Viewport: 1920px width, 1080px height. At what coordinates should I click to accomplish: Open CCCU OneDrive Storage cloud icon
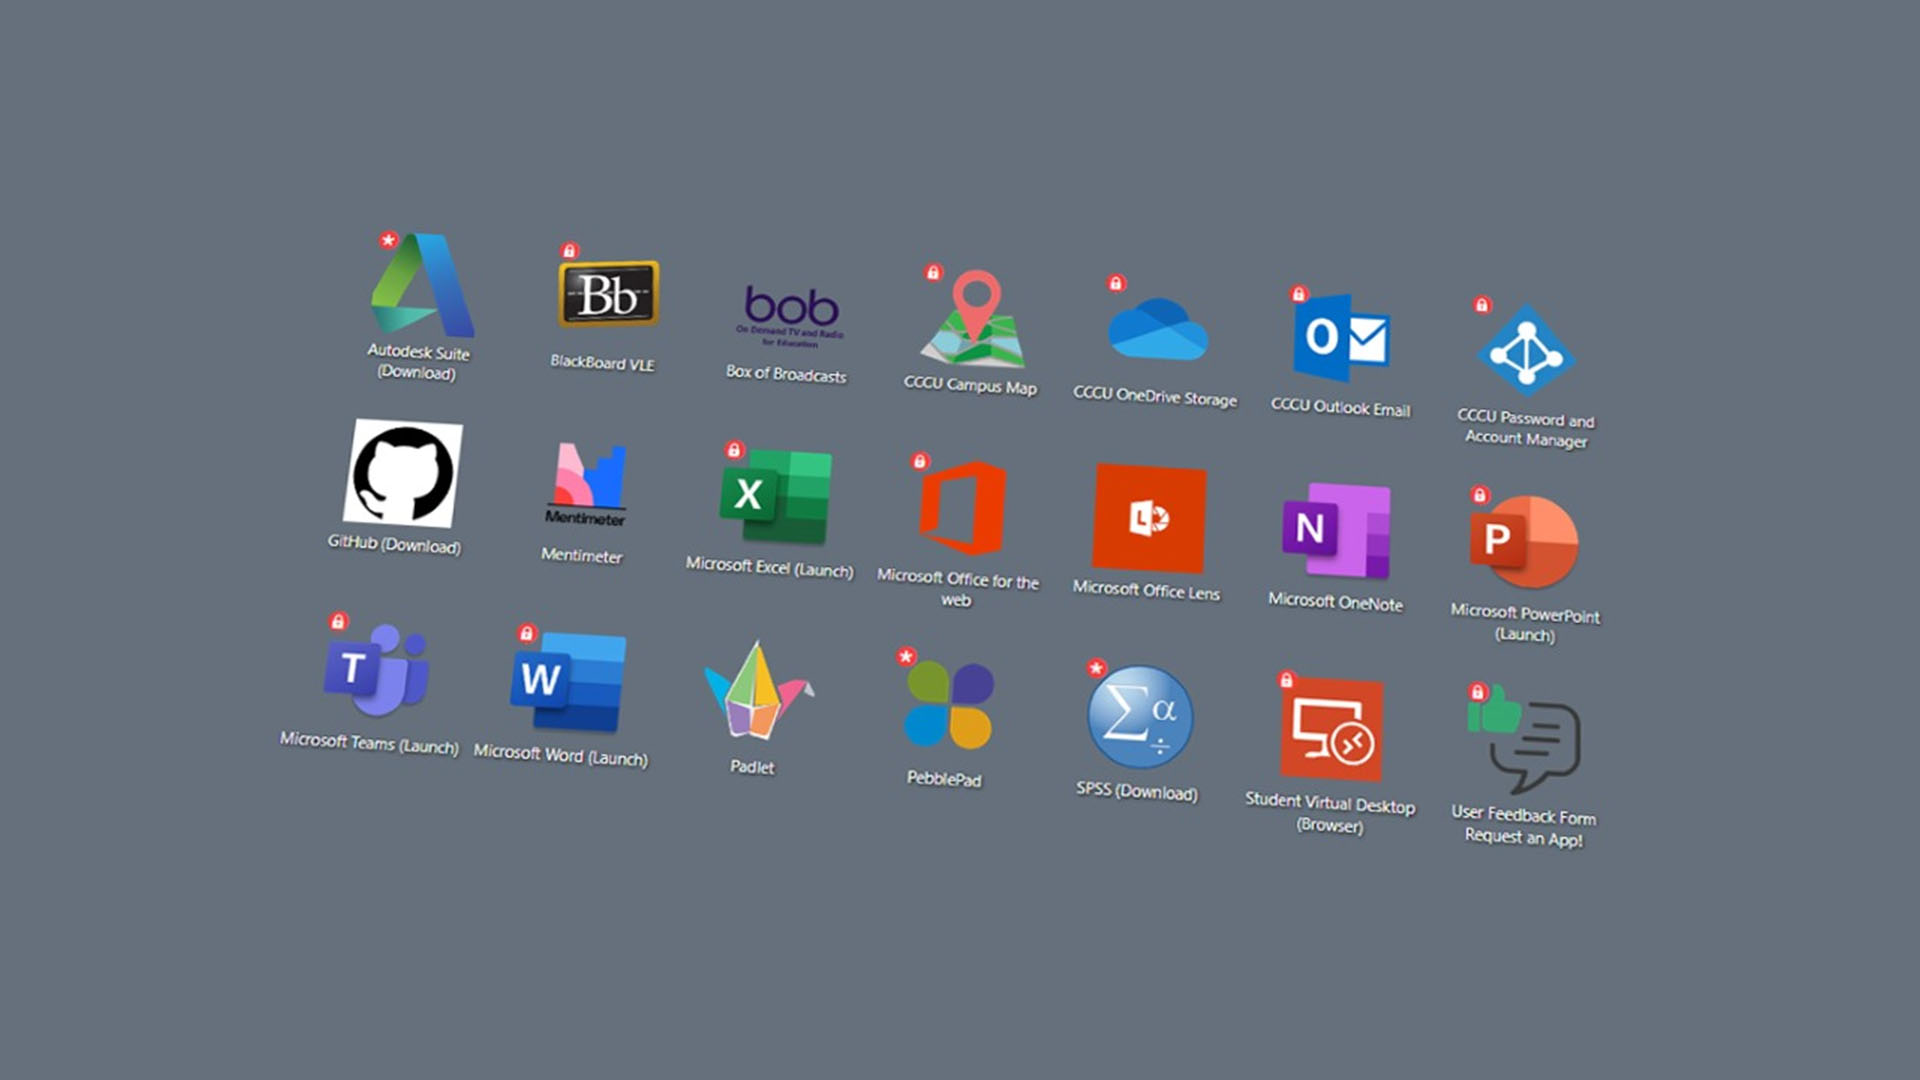(x=1158, y=329)
